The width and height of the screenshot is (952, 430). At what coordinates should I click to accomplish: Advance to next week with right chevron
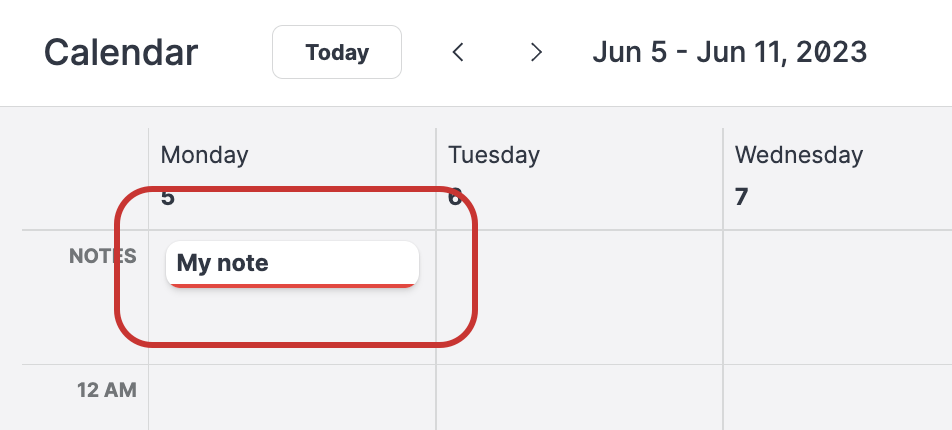click(536, 52)
